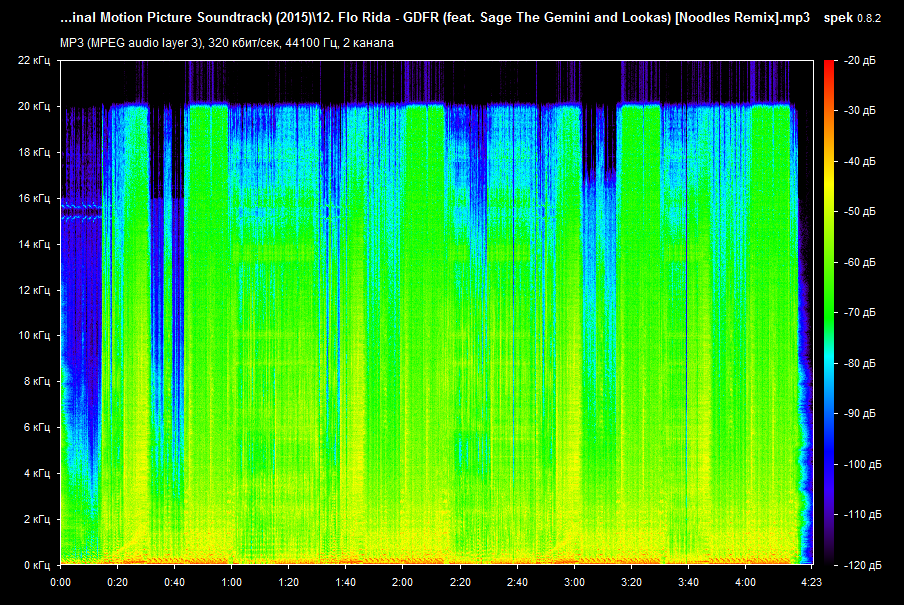Image resolution: width=904 pixels, height=605 pixels.
Task: Select the -70 дБ level label
Action: click(x=859, y=313)
